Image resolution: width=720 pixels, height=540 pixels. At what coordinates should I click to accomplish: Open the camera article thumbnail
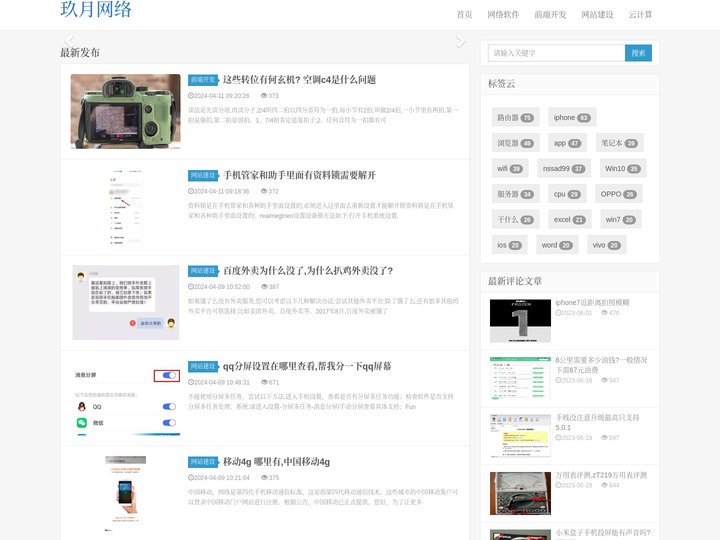pos(125,112)
